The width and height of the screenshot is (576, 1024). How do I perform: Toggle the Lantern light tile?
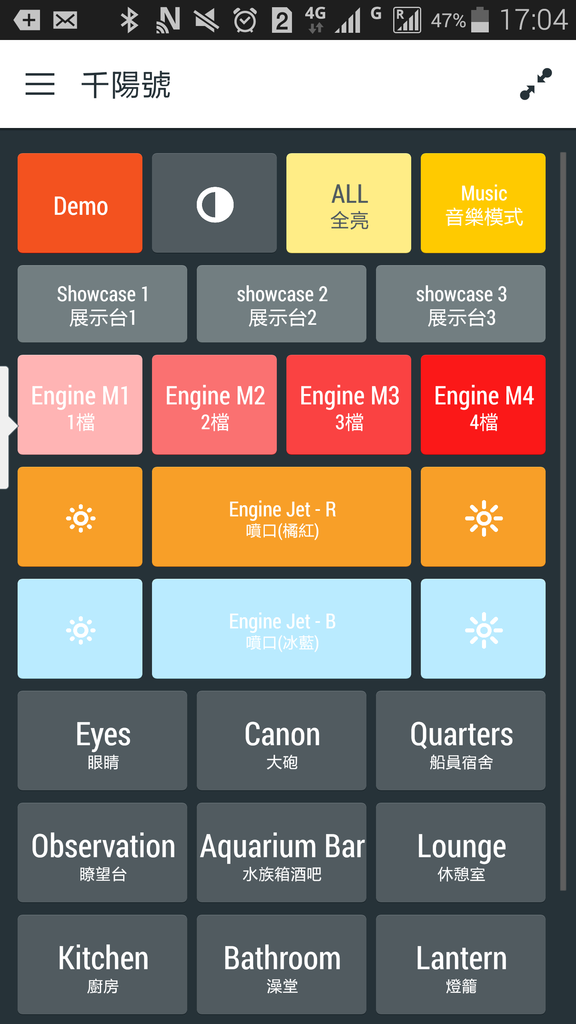coord(461,965)
